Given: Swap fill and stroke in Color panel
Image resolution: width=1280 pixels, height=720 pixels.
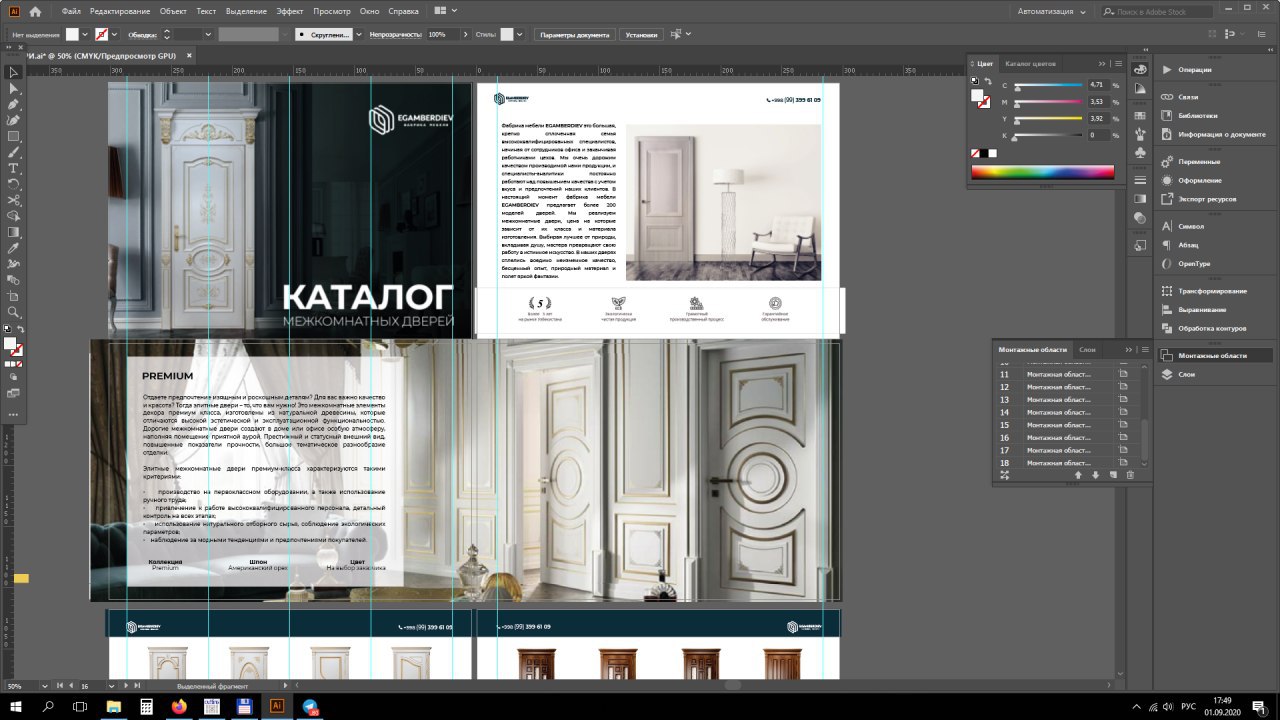Looking at the screenshot, I should (x=988, y=82).
